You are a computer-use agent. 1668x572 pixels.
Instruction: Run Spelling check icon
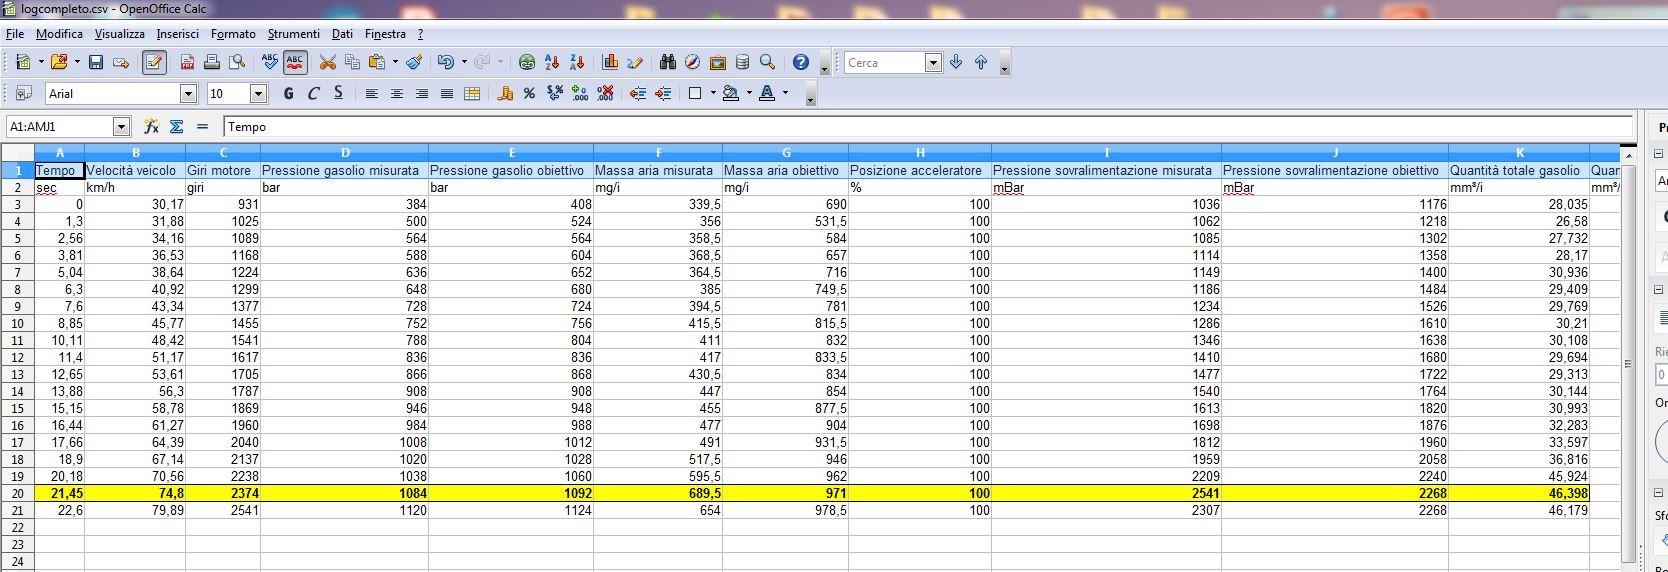(x=270, y=62)
